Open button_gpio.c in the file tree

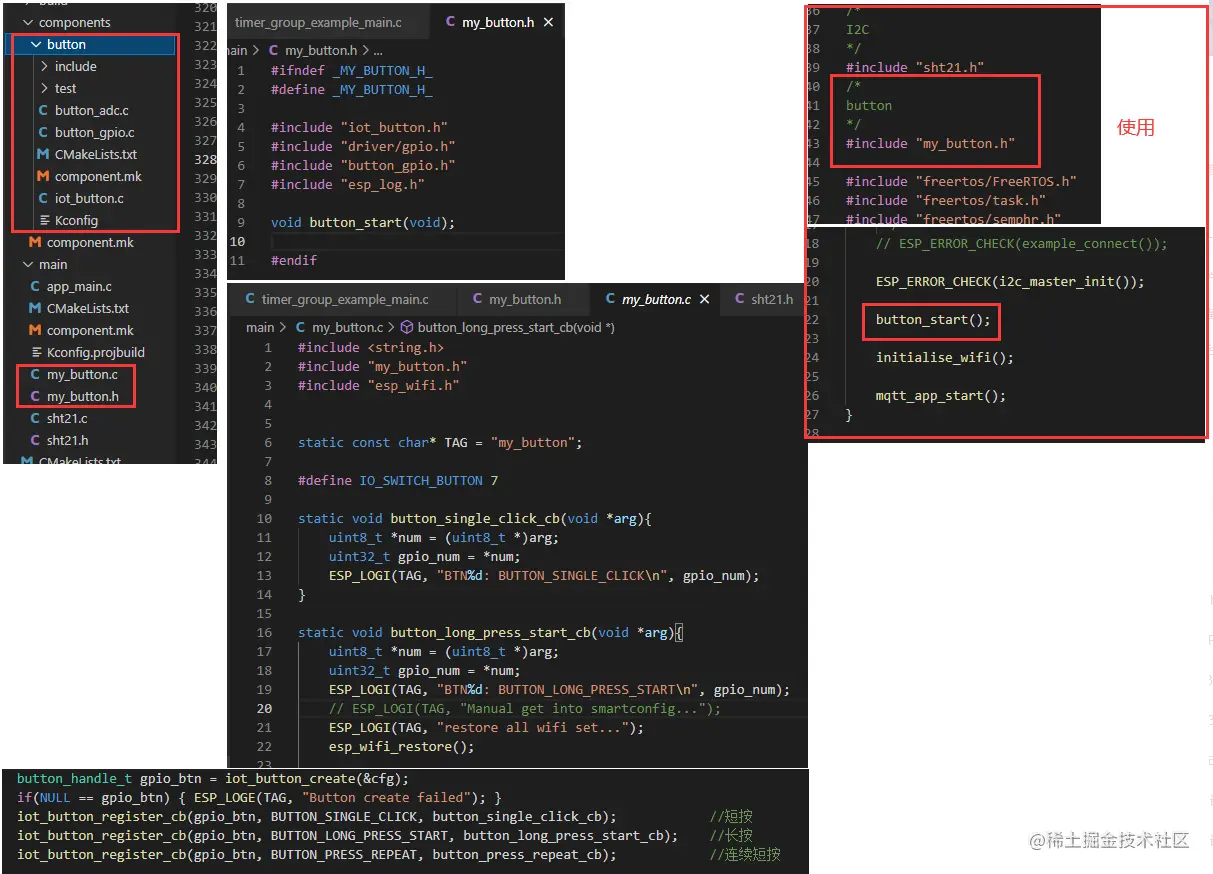click(94, 132)
